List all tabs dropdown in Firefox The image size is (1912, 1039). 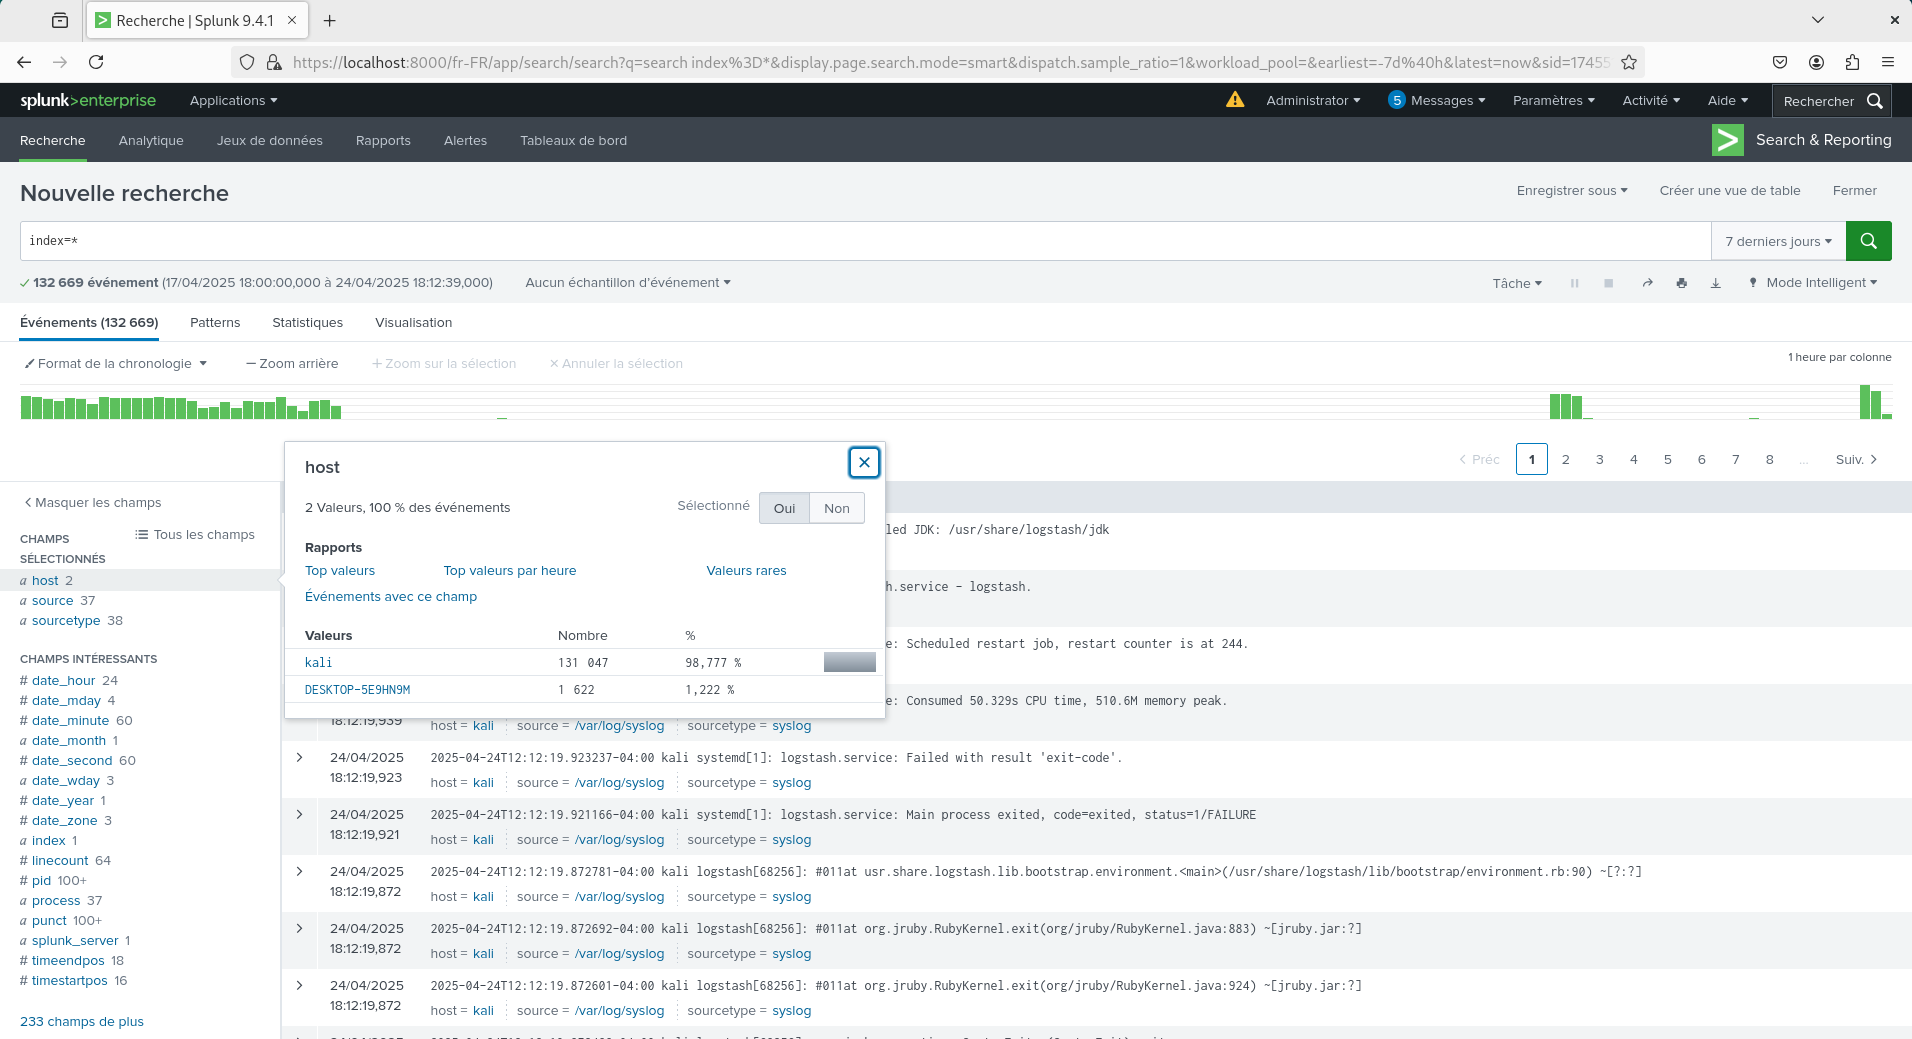click(1818, 20)
